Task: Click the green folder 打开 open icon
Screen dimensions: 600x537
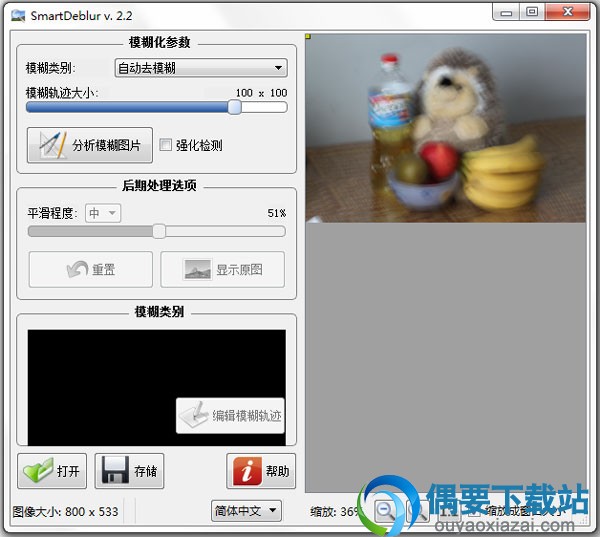Action: (x=38, y=470)
